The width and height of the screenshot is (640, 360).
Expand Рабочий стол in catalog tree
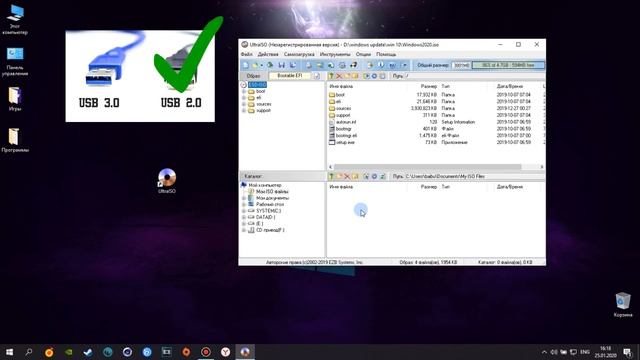click(x=244, y=204)
